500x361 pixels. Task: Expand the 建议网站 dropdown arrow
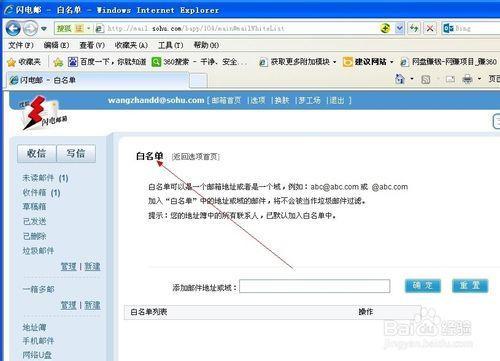click(x=392, y=62)
